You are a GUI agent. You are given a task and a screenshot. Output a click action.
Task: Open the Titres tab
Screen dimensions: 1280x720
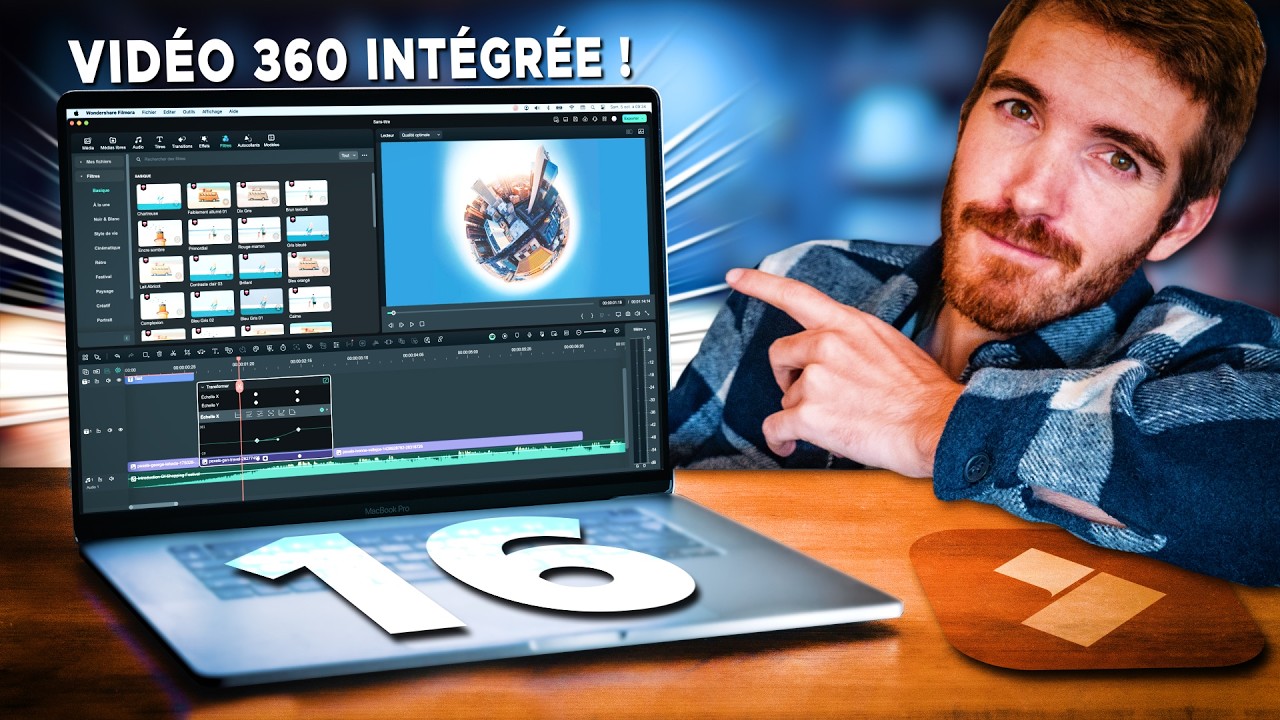[159, 142]
